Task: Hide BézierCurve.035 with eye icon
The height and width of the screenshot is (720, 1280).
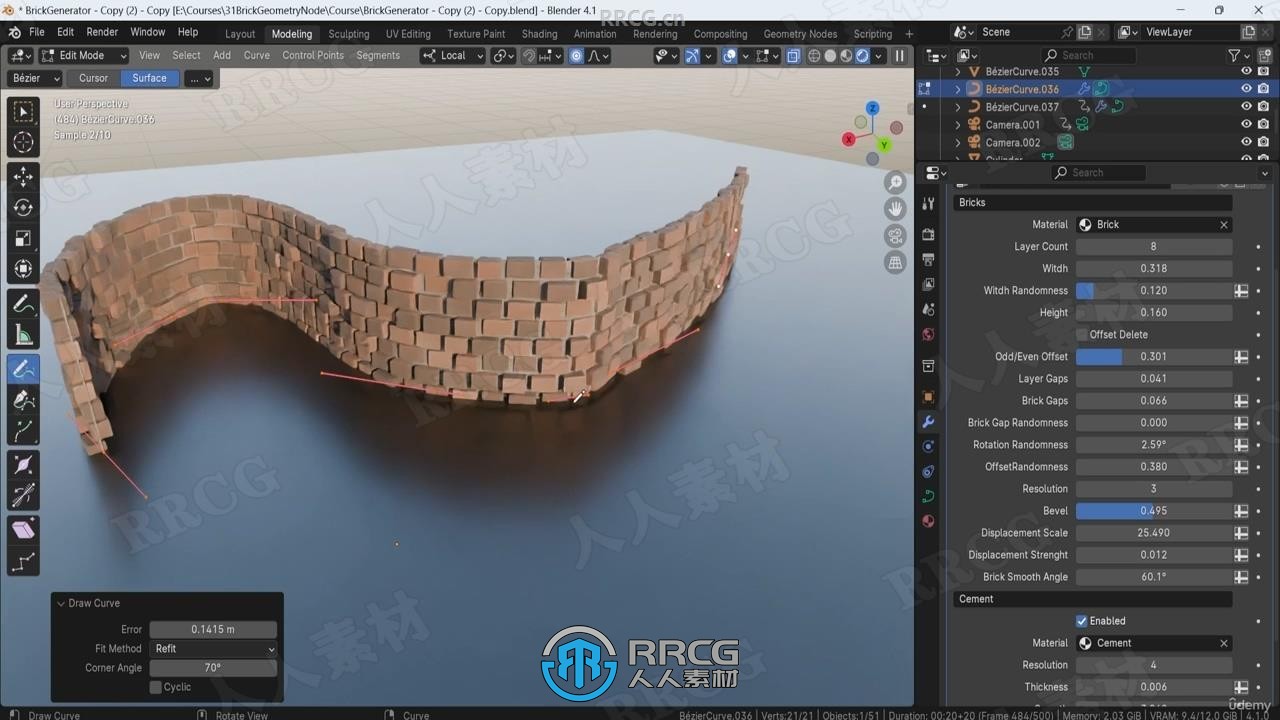Action: click(x=1246, y=71)
